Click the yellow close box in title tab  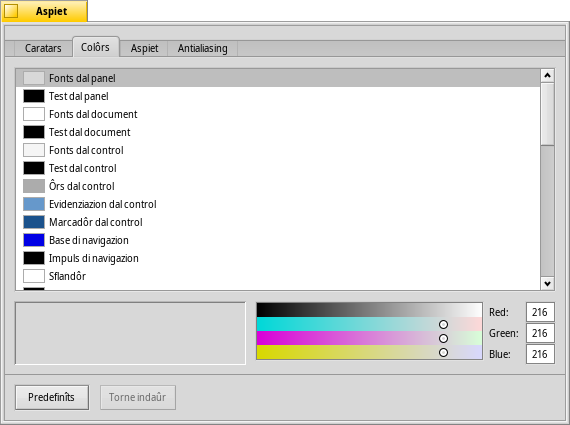click(11, 11)
